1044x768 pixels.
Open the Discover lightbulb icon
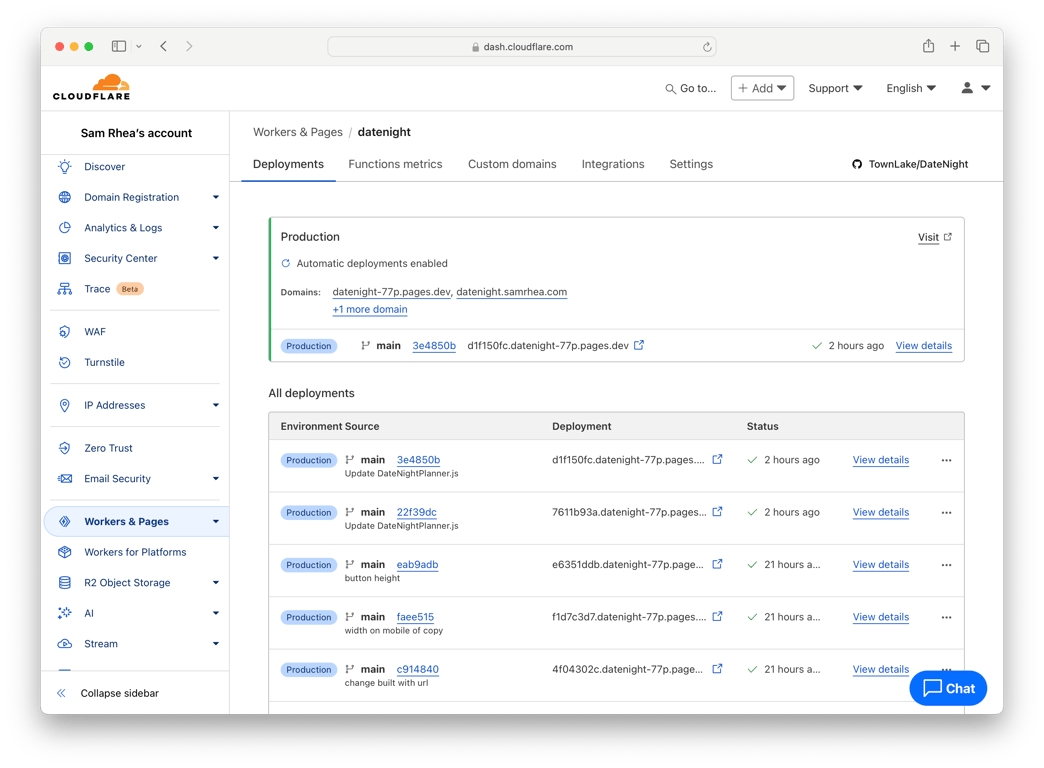click(65, 167)
